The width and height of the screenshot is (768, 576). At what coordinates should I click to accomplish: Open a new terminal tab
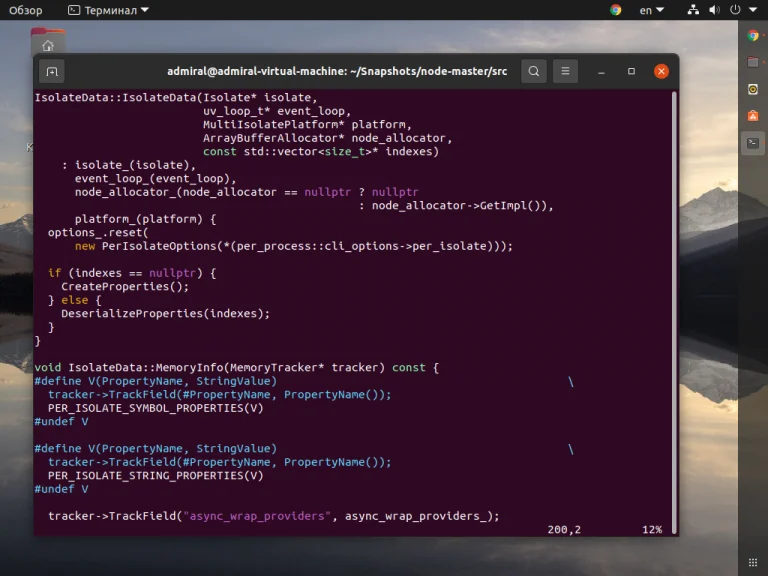52,72
